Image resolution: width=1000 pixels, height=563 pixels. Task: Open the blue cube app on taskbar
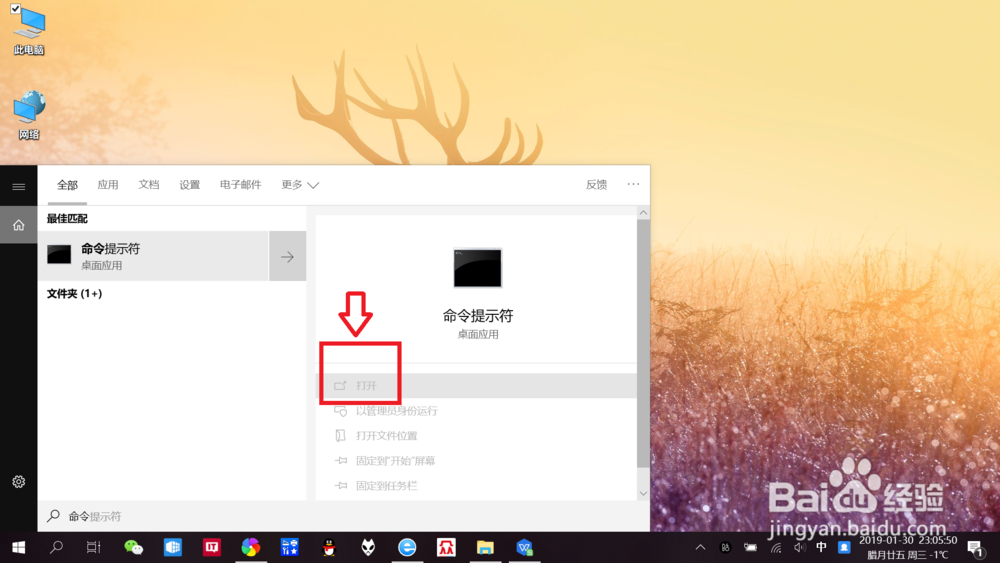[x=173, y=547]
